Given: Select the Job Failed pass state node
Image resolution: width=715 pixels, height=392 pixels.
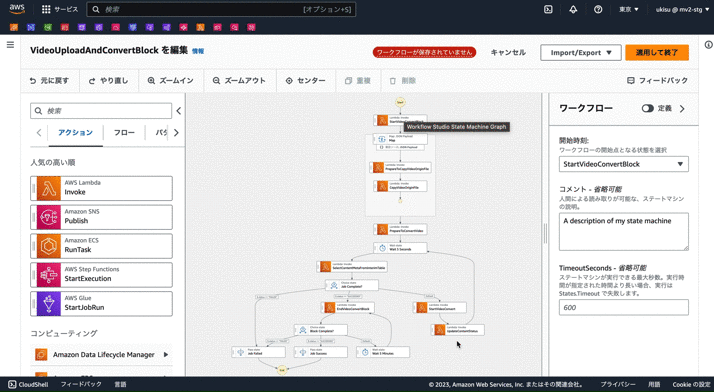Looking at the screenshot, I should (259, 352).
